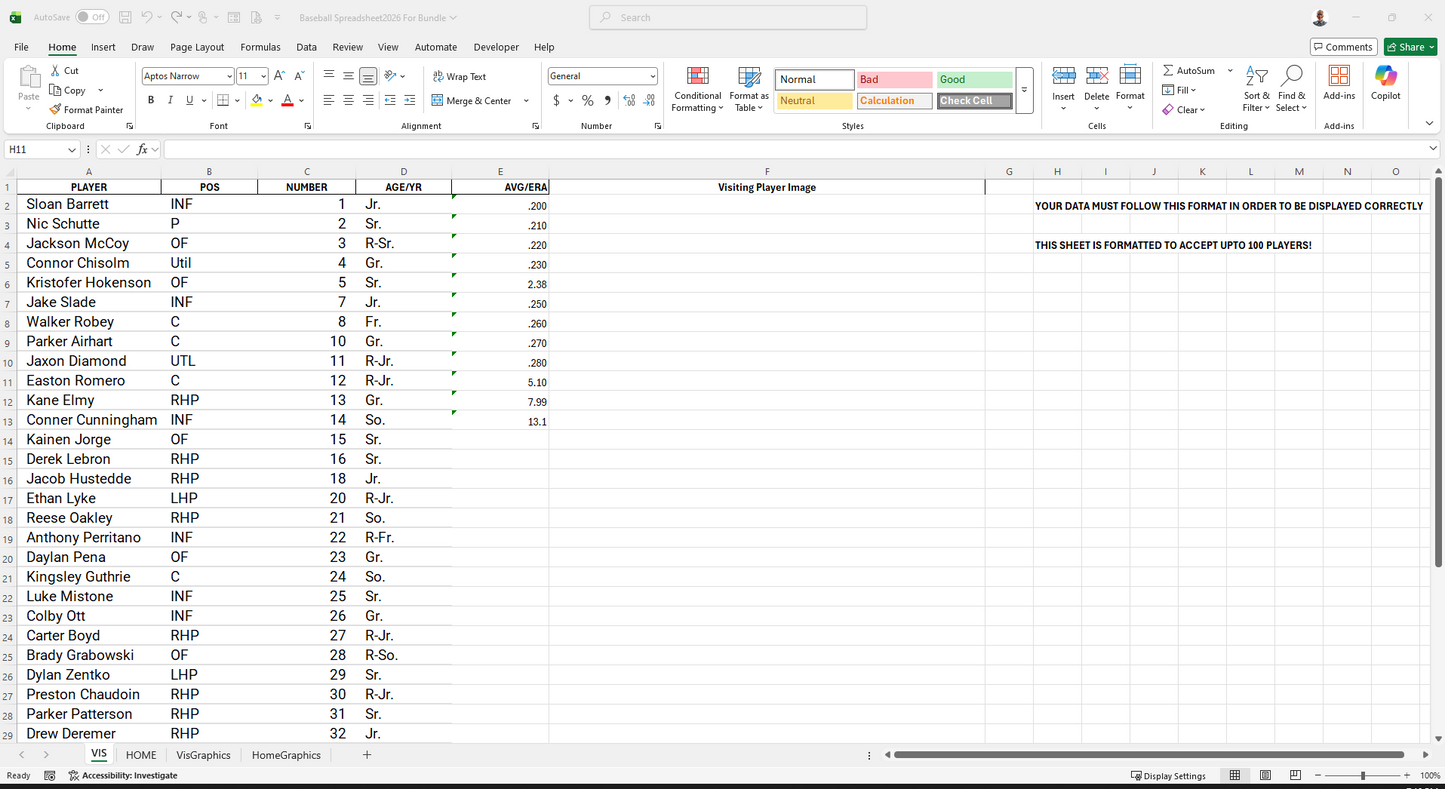Open the font name dropdown

(229, 76)
